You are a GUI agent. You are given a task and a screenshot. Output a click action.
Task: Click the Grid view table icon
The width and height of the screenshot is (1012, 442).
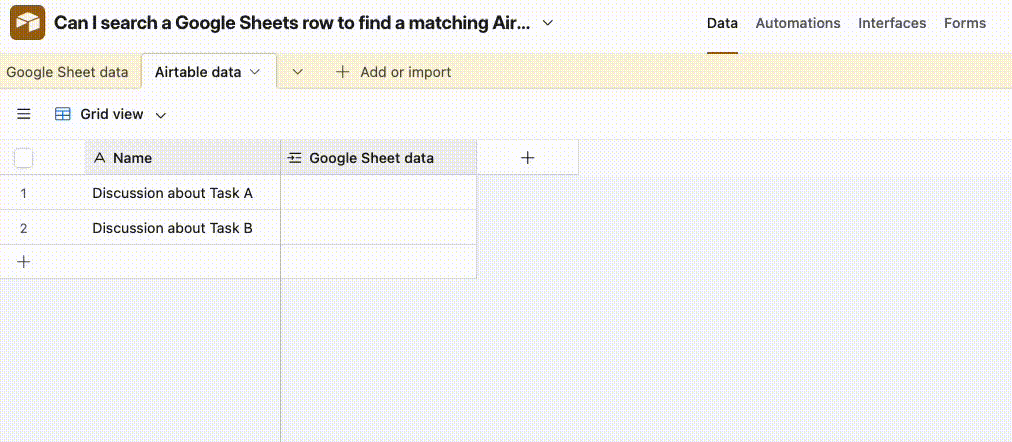(63, 115)
